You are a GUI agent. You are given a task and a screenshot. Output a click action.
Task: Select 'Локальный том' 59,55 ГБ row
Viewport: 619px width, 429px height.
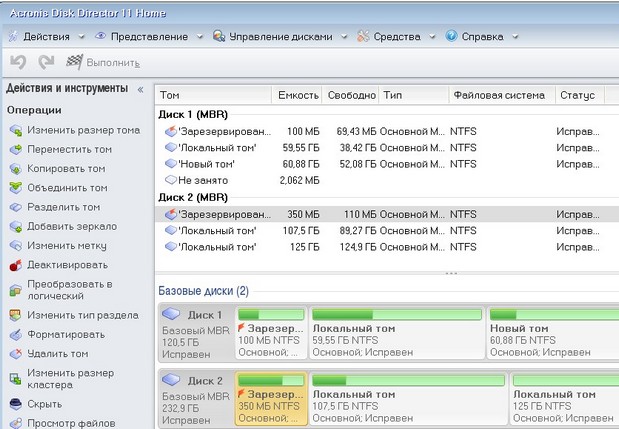tap(387, 148)
